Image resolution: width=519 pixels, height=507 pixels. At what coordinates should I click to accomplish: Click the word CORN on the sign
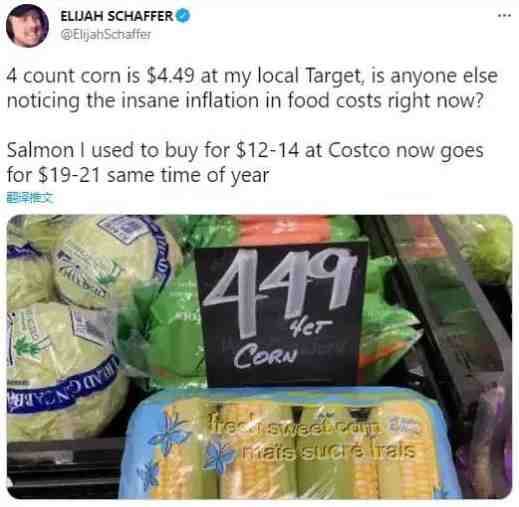[x=265, y=357]
